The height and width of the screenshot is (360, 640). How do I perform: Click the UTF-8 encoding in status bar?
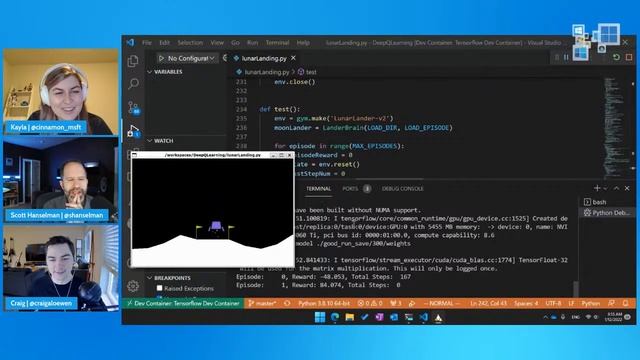click(553, 303)
